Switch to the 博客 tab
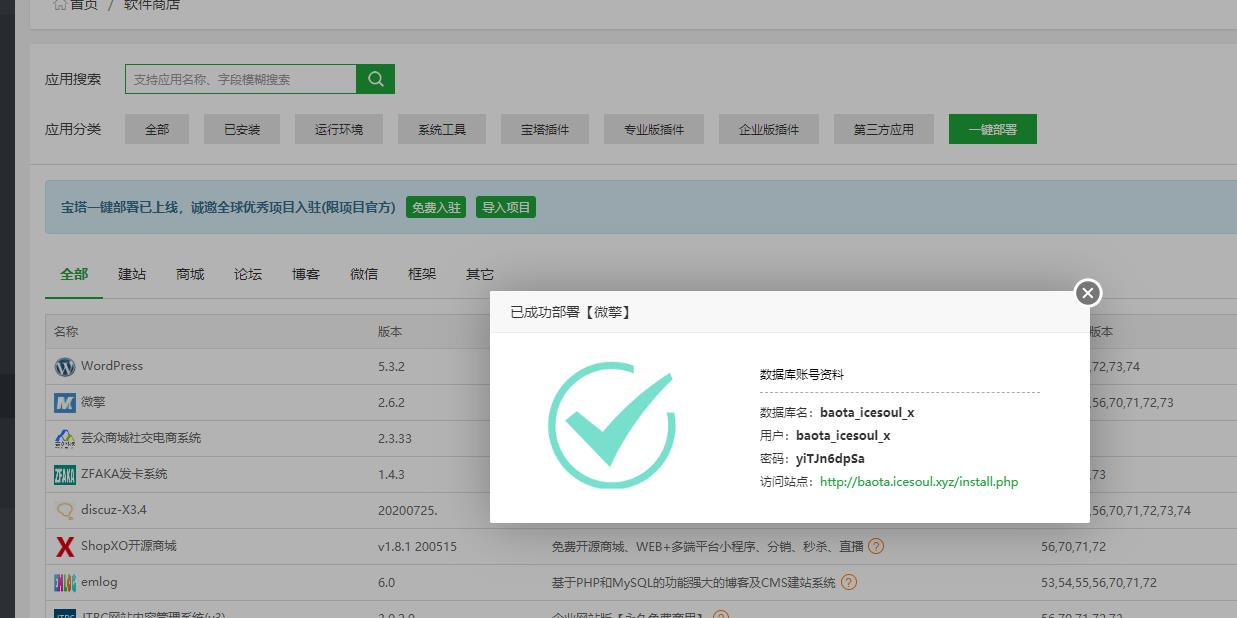 pos(306,274)
